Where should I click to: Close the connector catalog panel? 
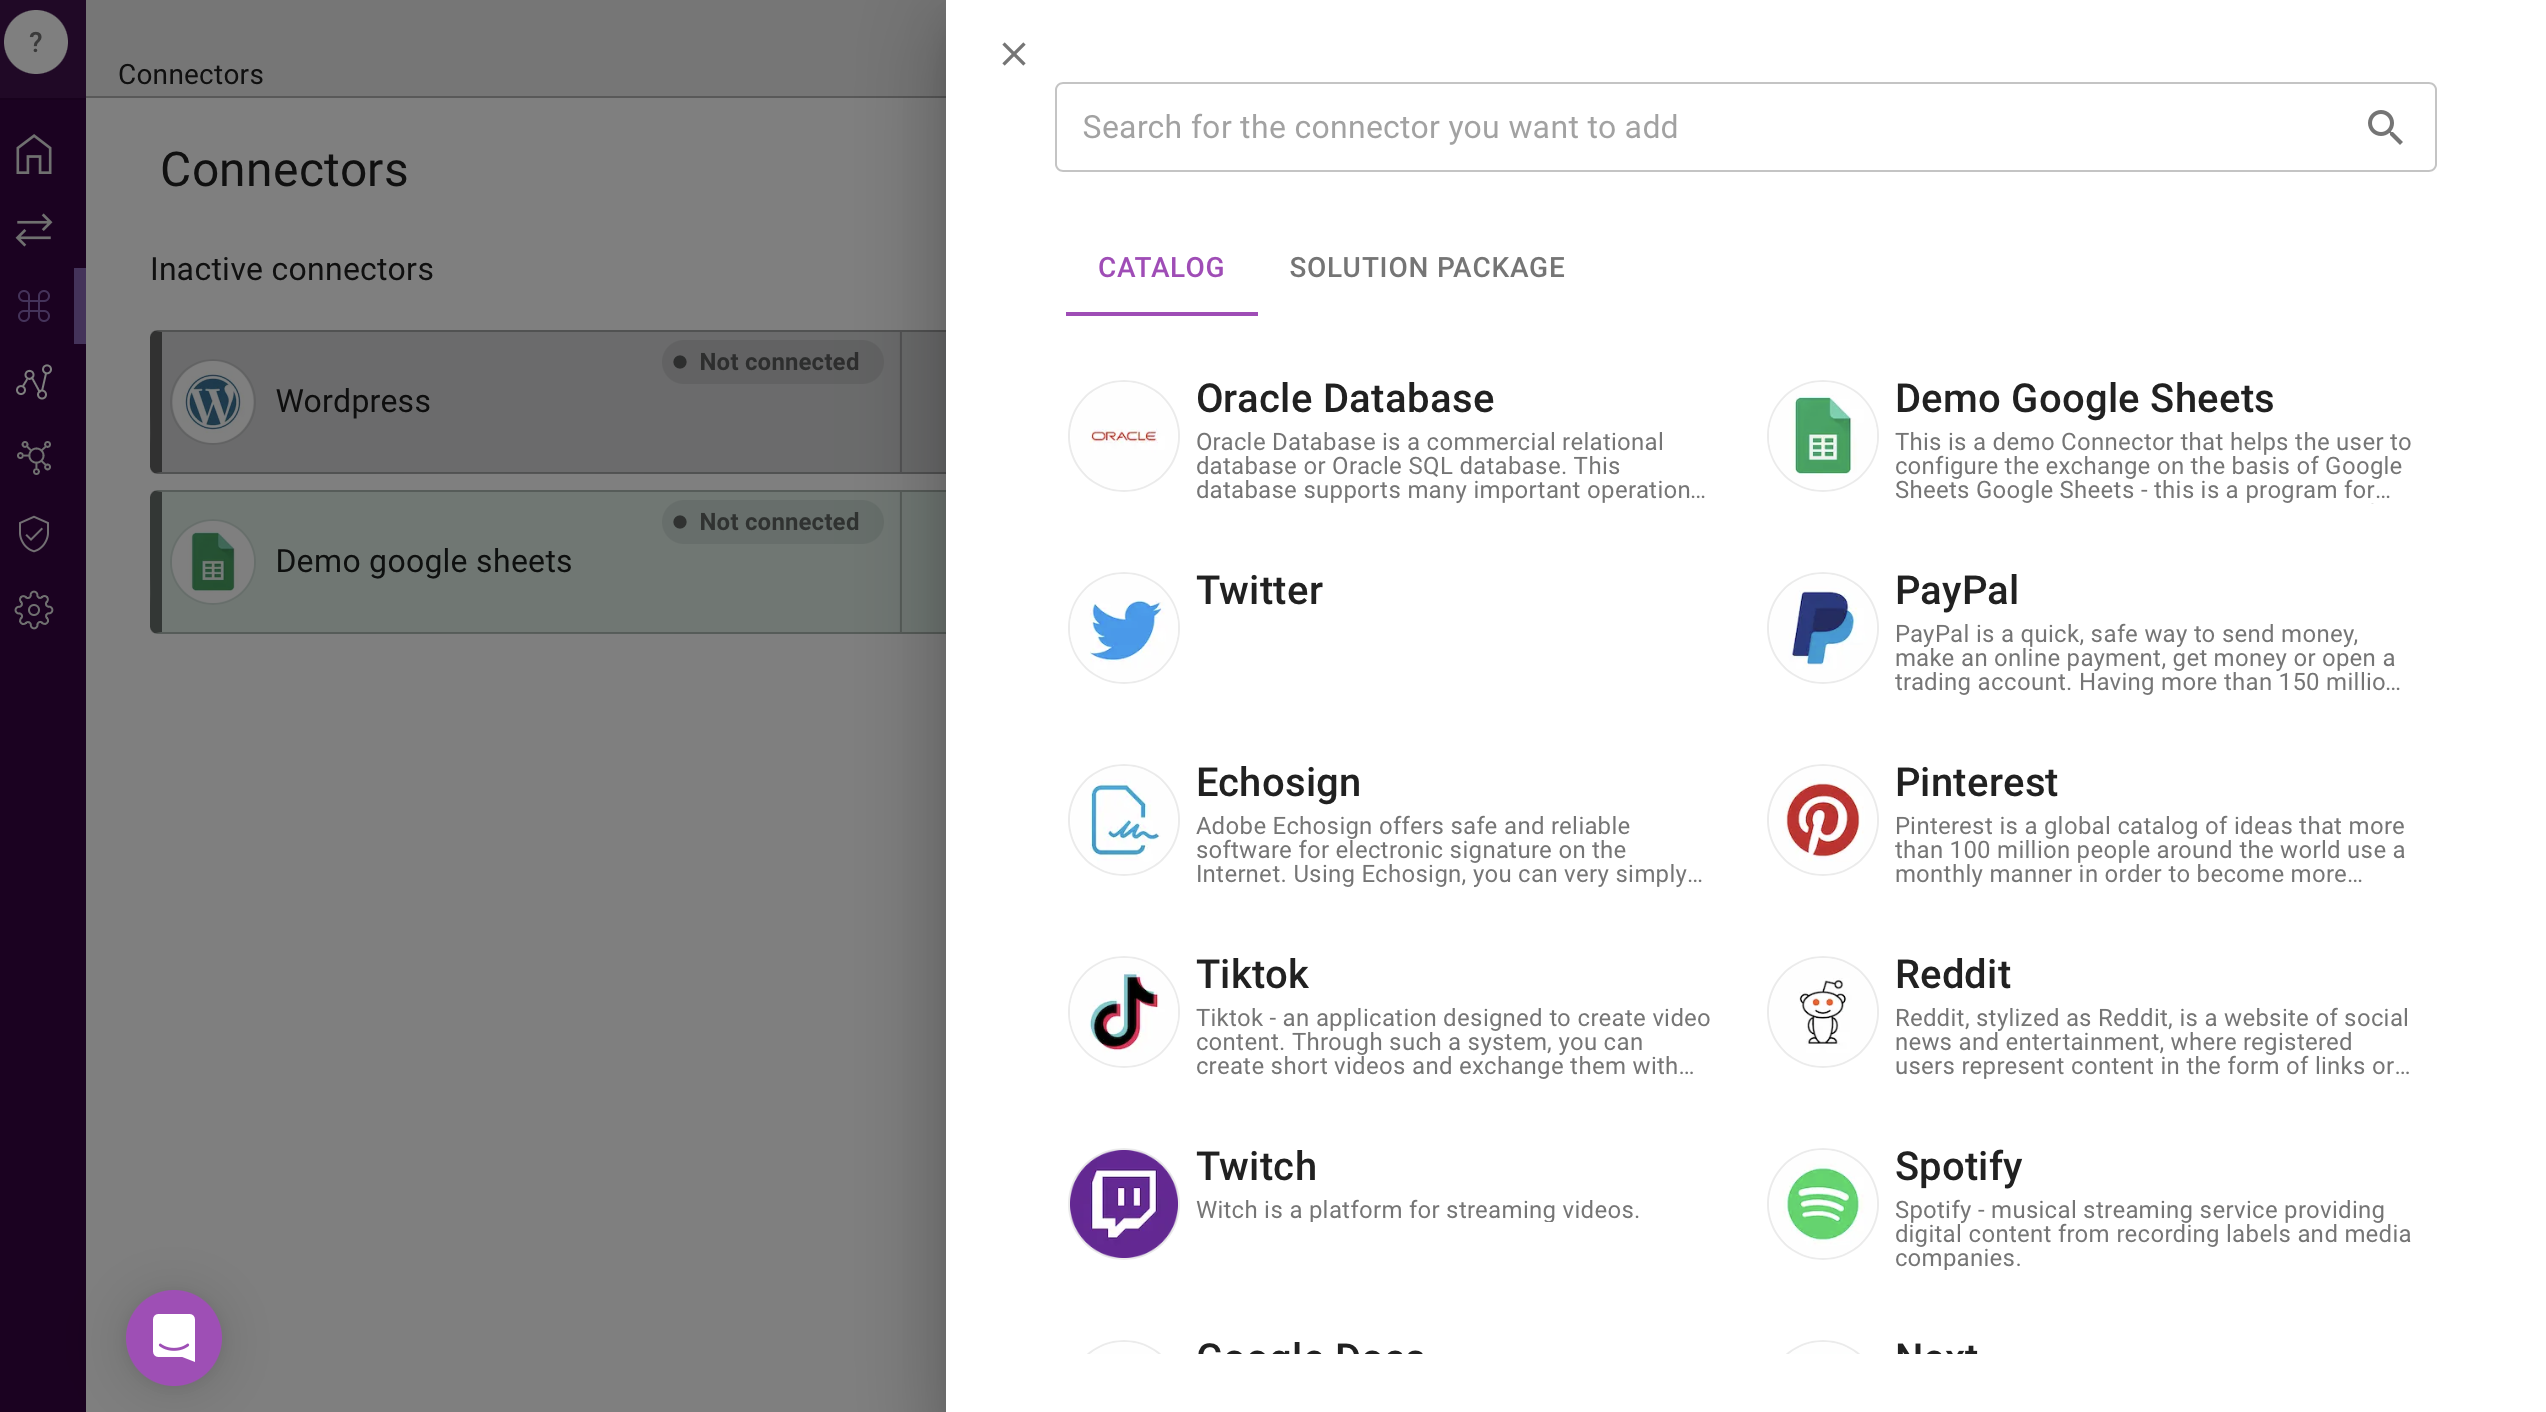tap(1014, 54)
